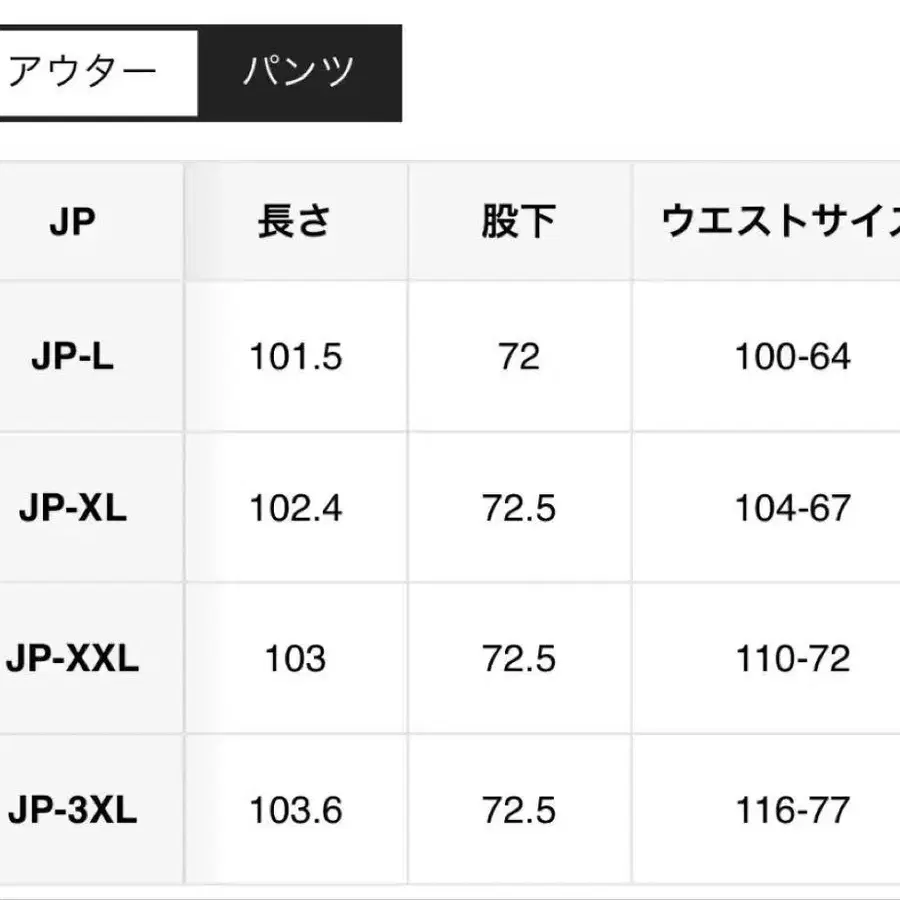The image size is (900, 900).
Task: Select the JP-3XL size row label
Action: (x=72, y=810)
